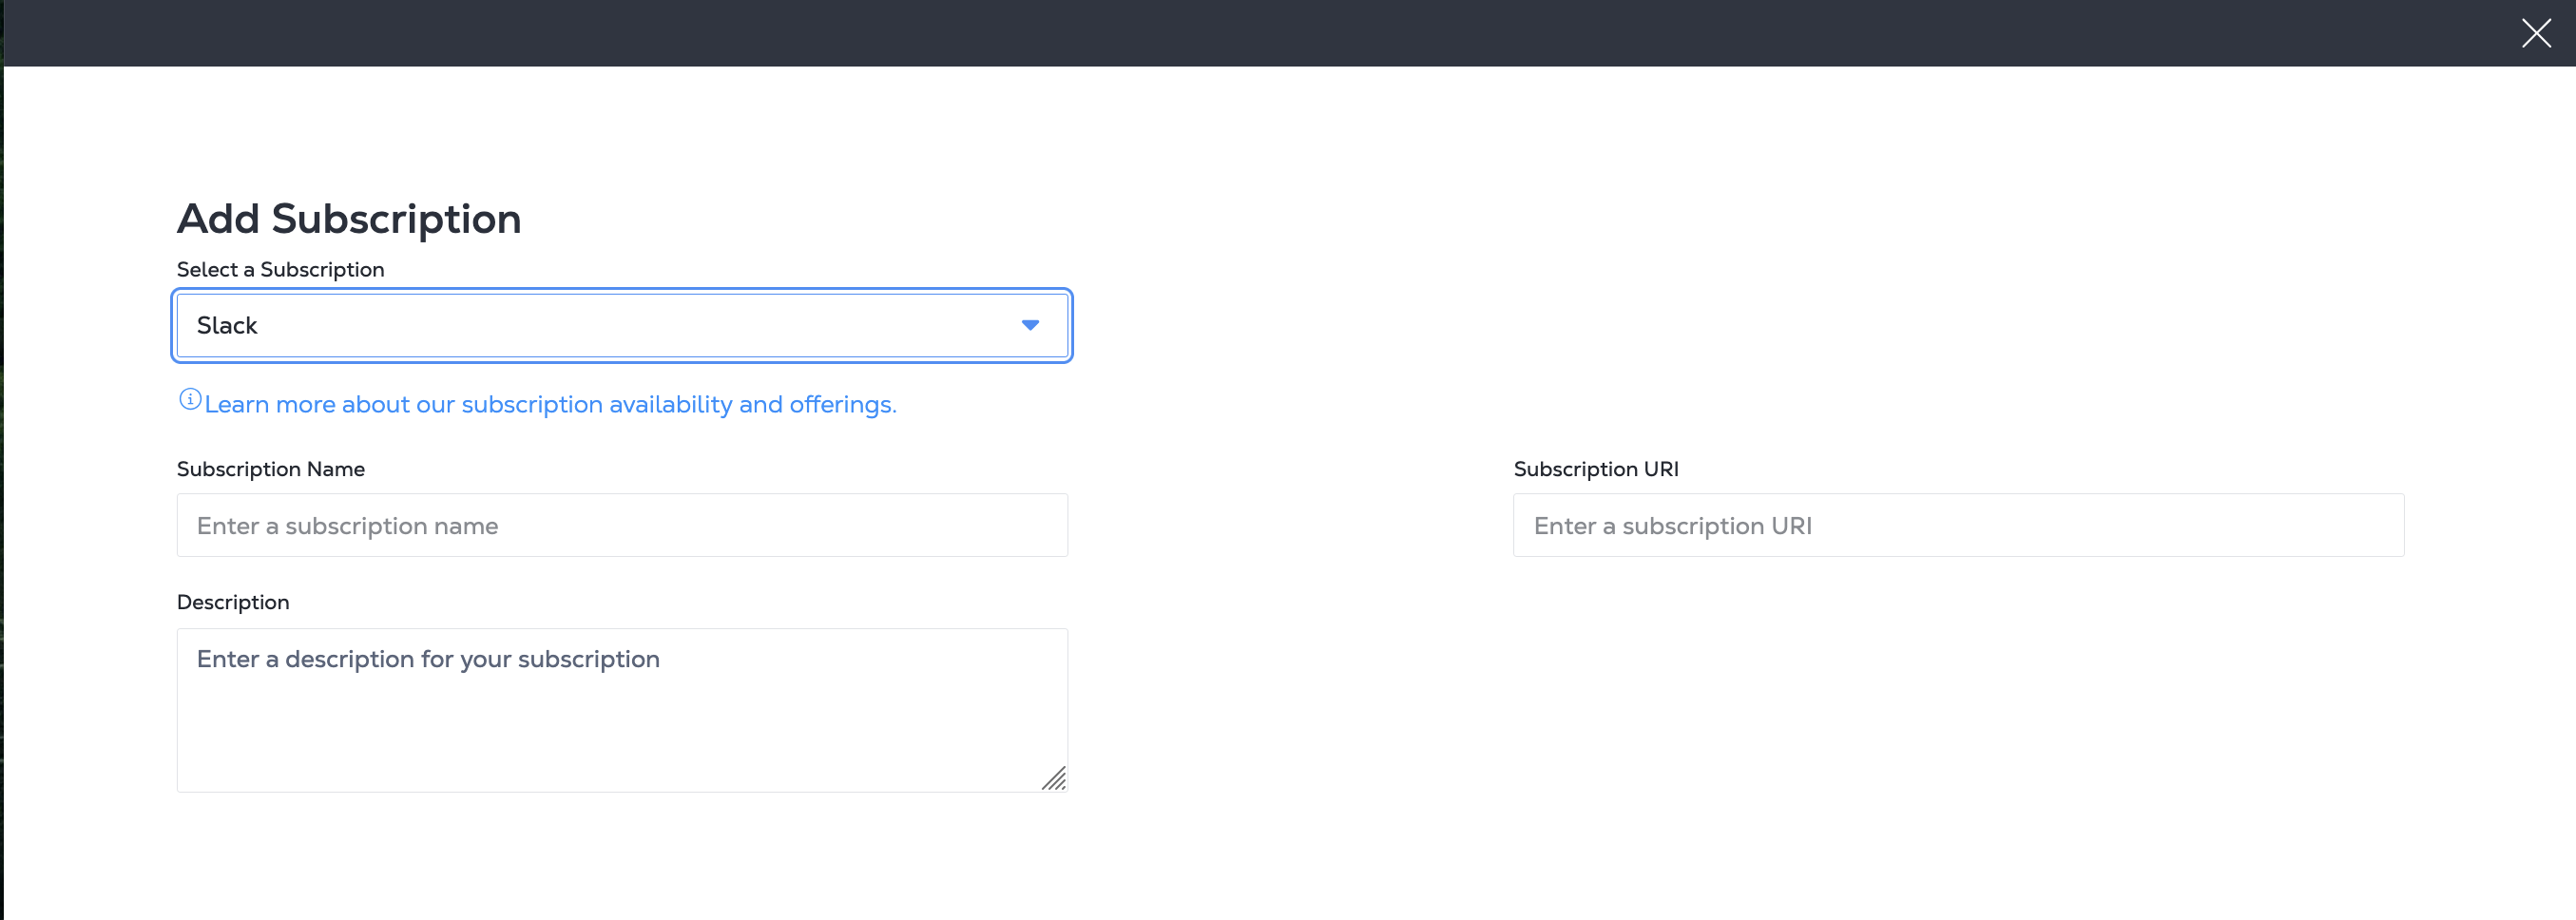Open the Select a Subscription dropdown
2576x920 pixels.
pyautogui.click(x=620, y=325)
